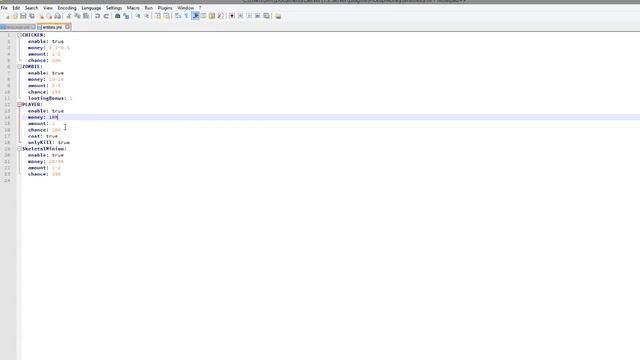Open the Macro menu
This screenshot has height=360, width=640.
[x=133, y=8]
